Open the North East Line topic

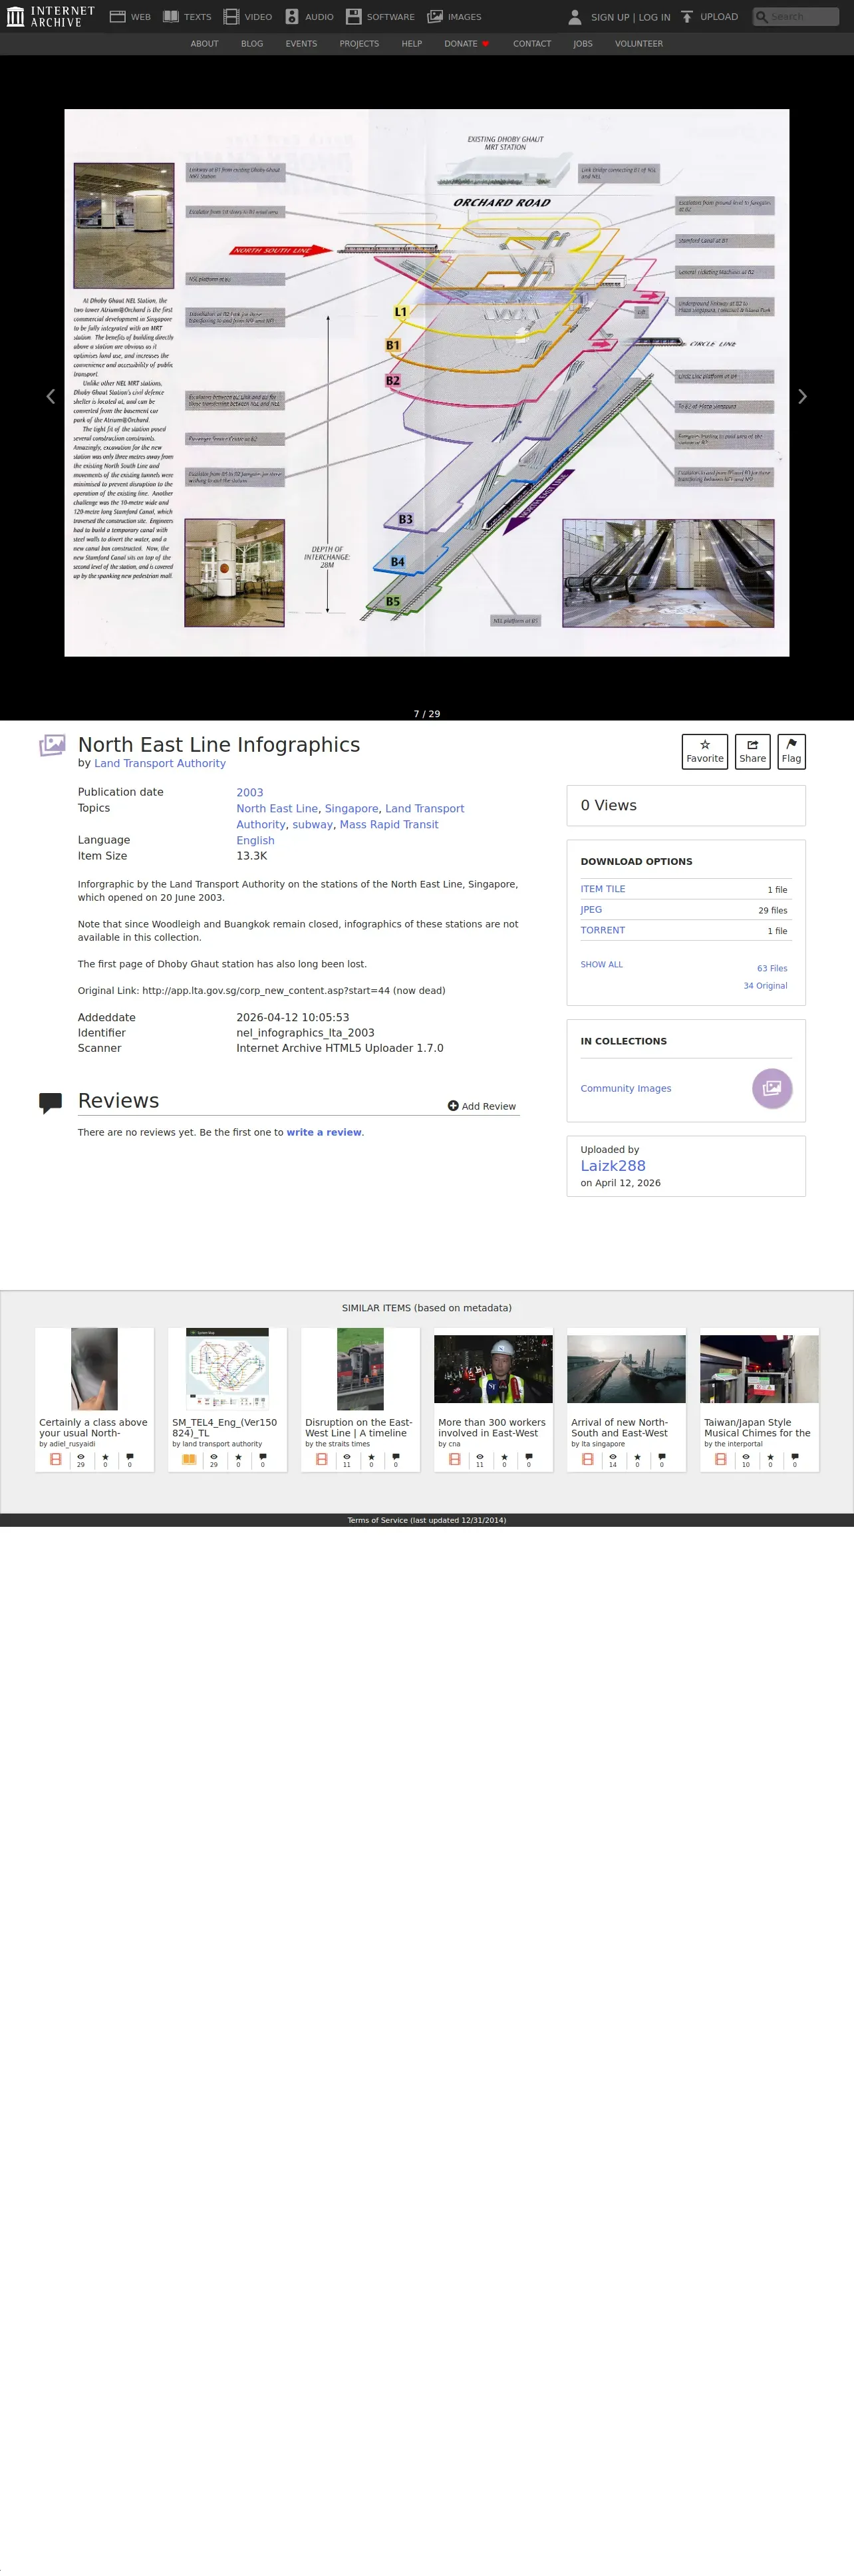(277, 809)
